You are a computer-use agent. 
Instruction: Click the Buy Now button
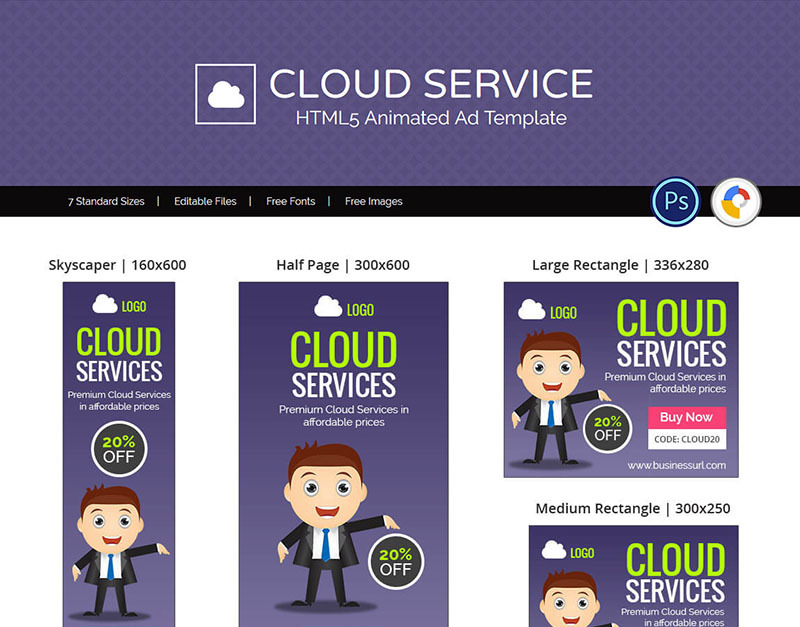687,417
